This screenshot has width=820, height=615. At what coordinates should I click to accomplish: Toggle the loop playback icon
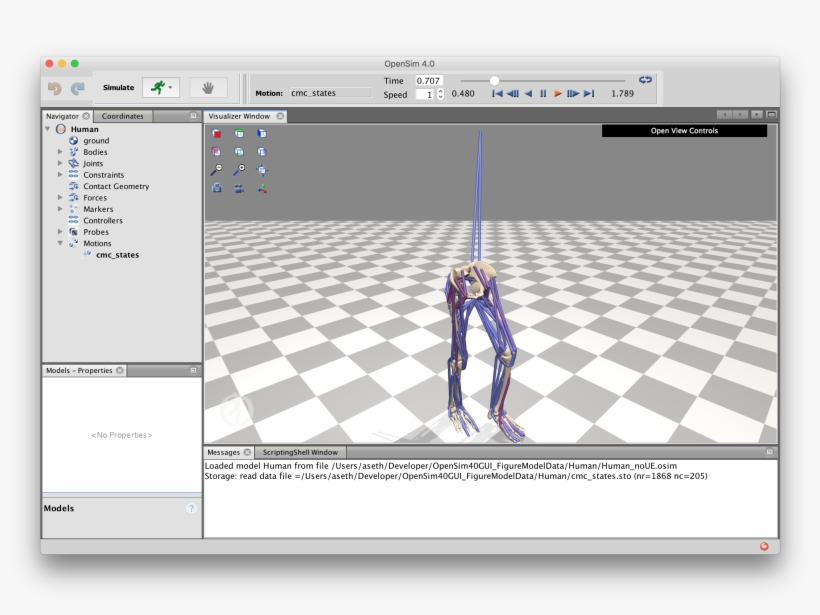(x=645, y=80)
